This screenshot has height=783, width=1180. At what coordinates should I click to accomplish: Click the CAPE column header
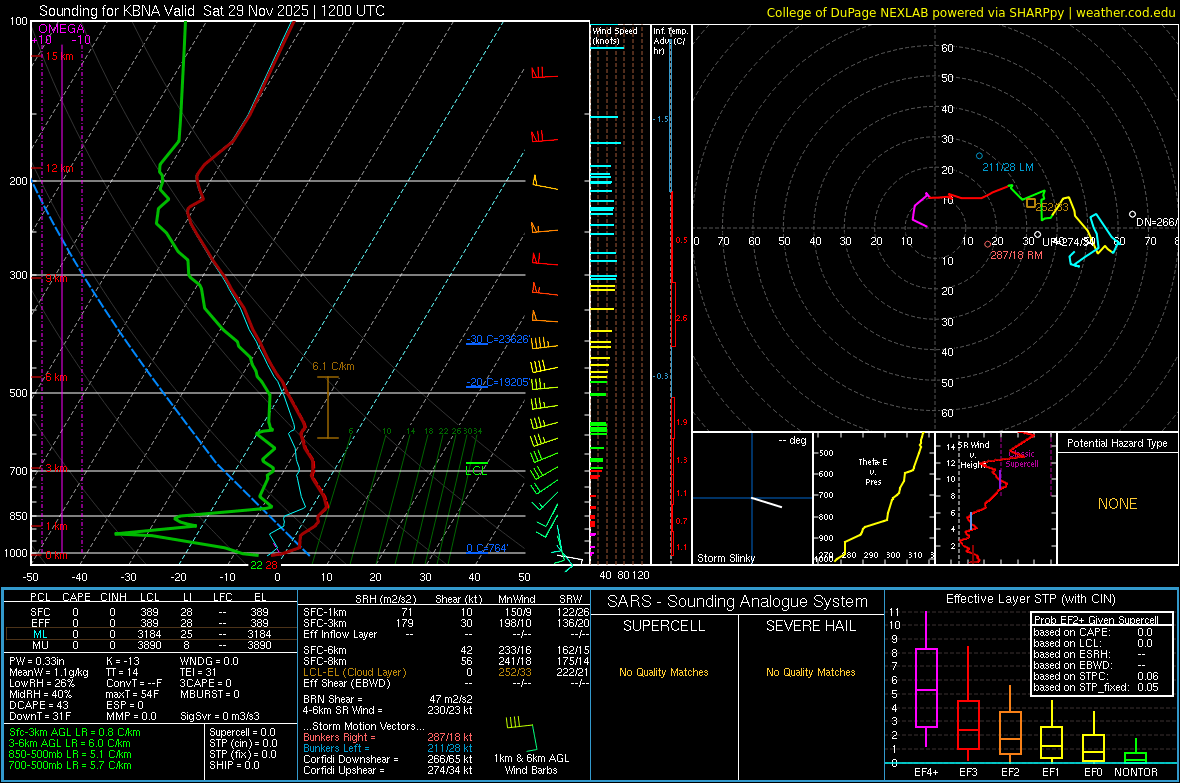76,597
